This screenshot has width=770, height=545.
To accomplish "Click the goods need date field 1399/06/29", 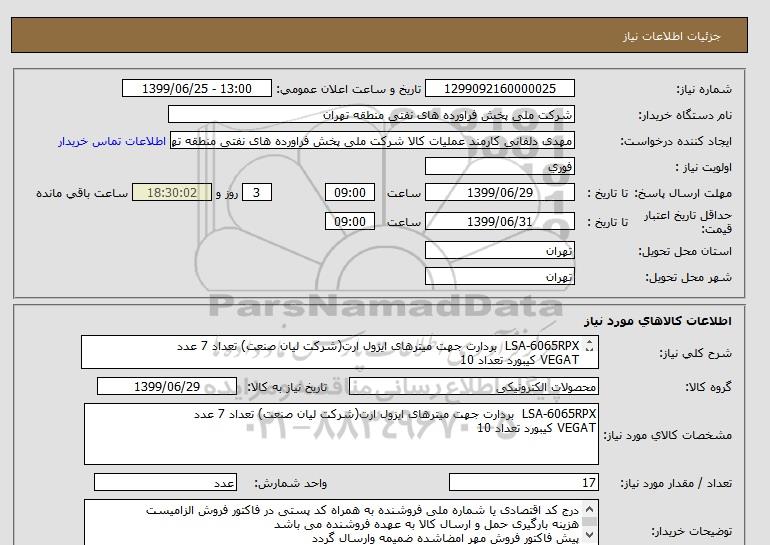I will [167, 386].
